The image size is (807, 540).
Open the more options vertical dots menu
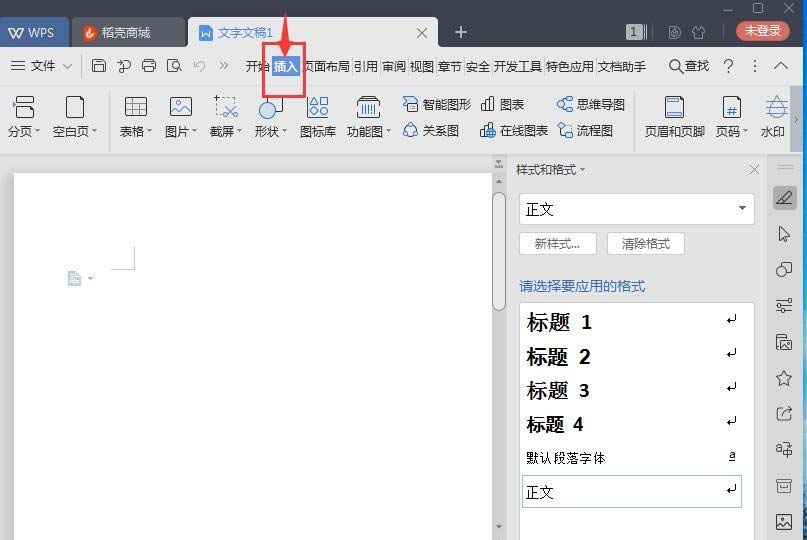[x=755, y=66]
